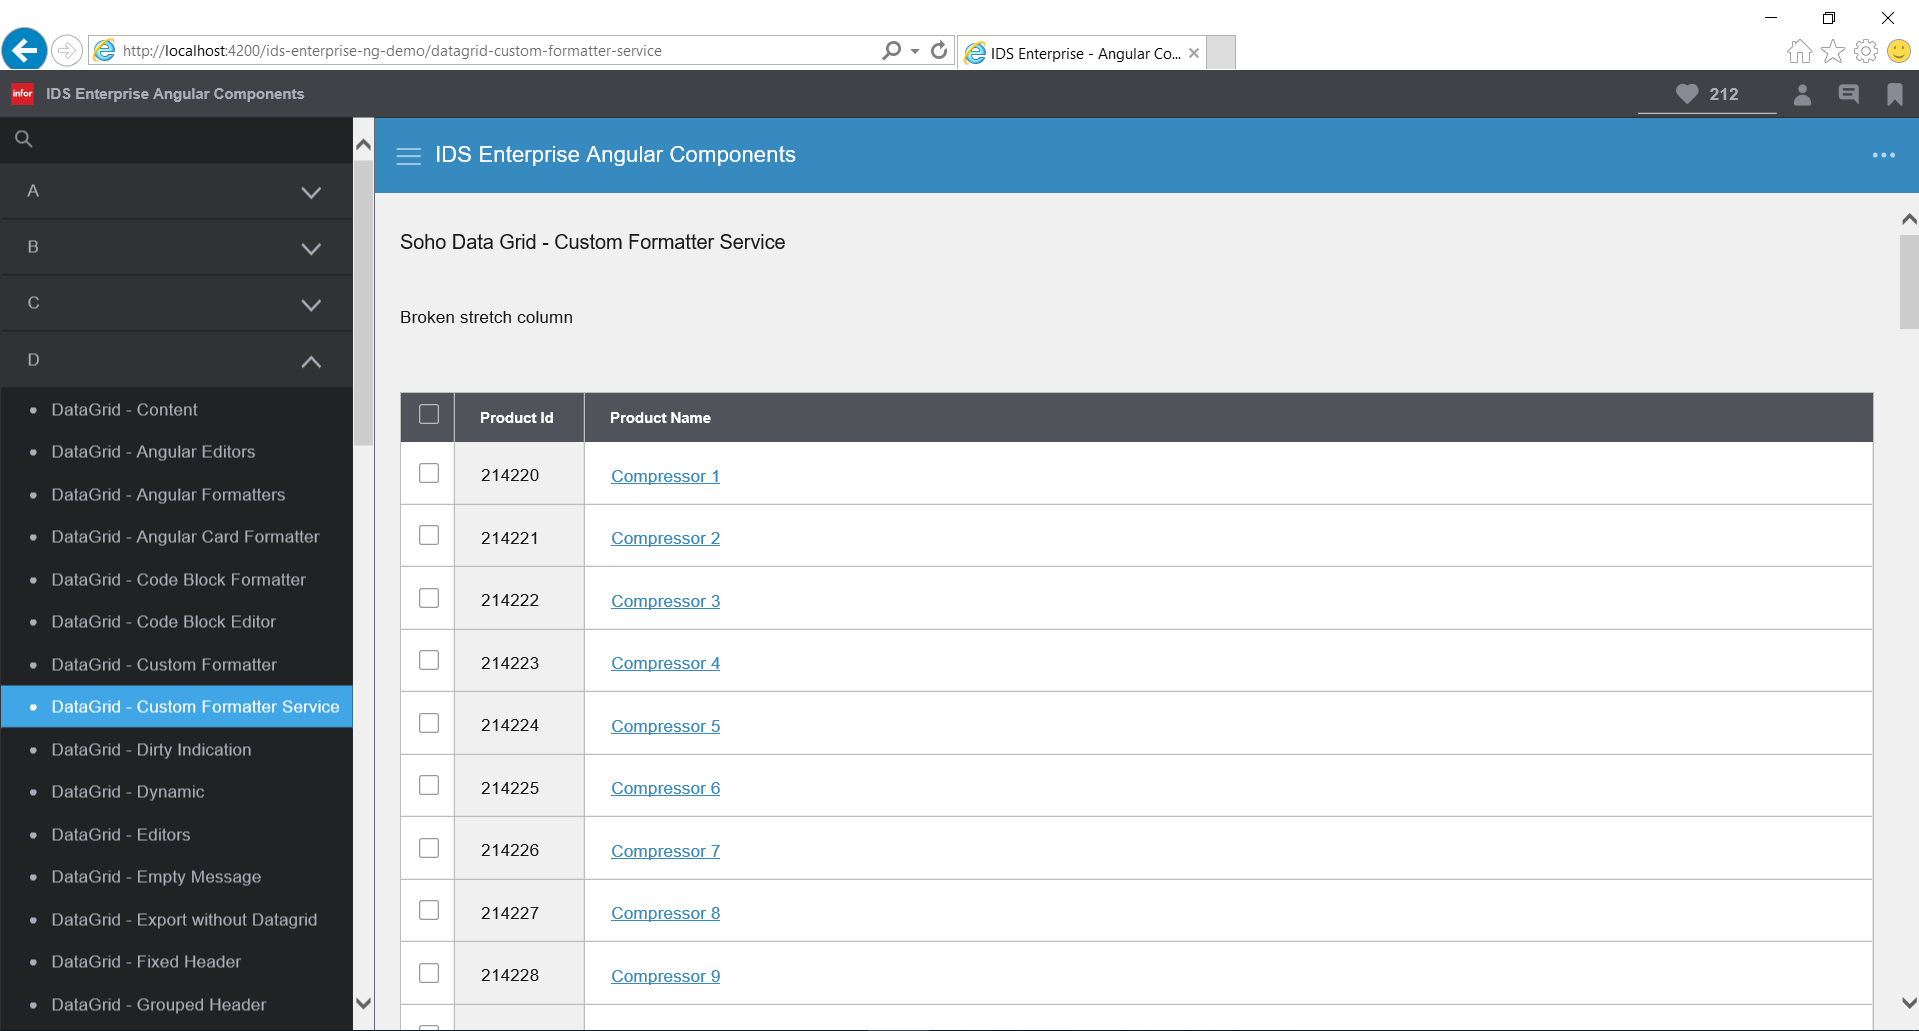Open the Compressor 5 link
Screen dimensions: 1919x1031
click(x=665, y=726)
